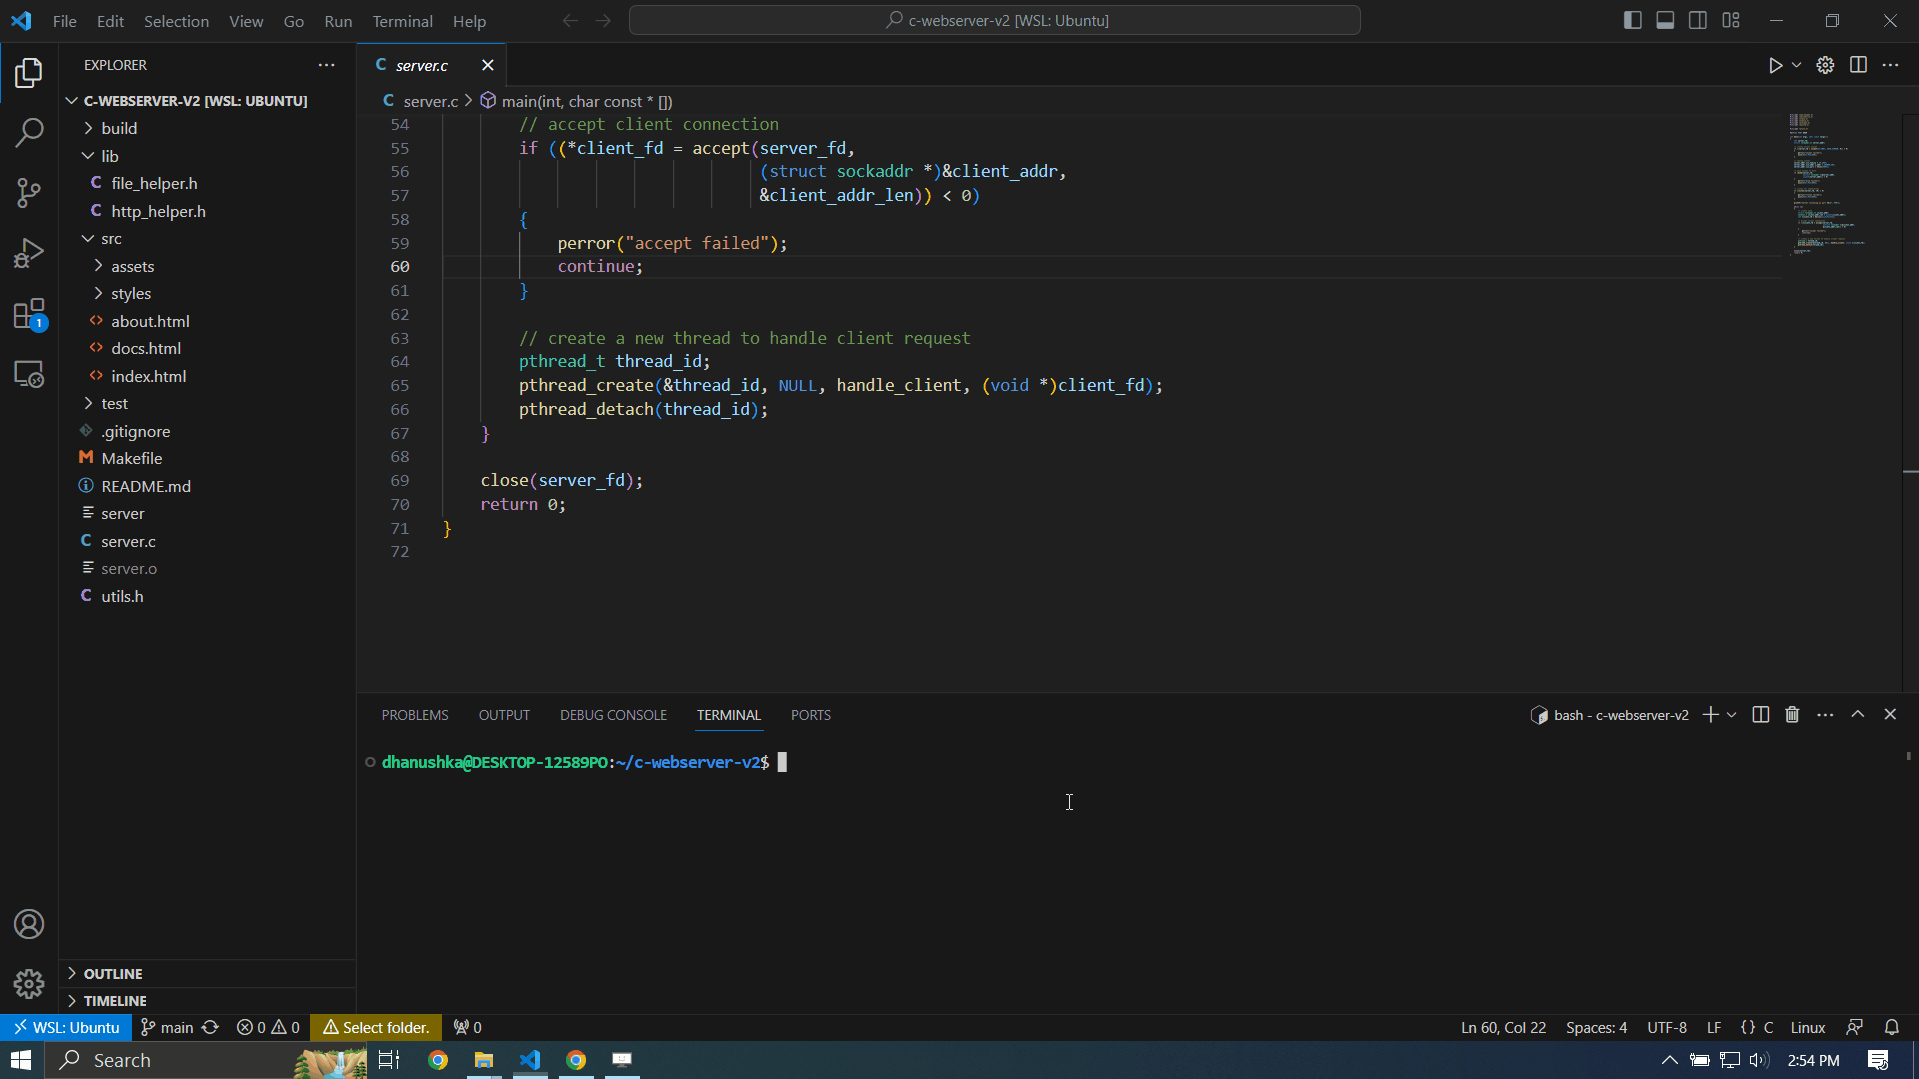
Task: Synchronize changes on main branch
Action: [210, 1027]
